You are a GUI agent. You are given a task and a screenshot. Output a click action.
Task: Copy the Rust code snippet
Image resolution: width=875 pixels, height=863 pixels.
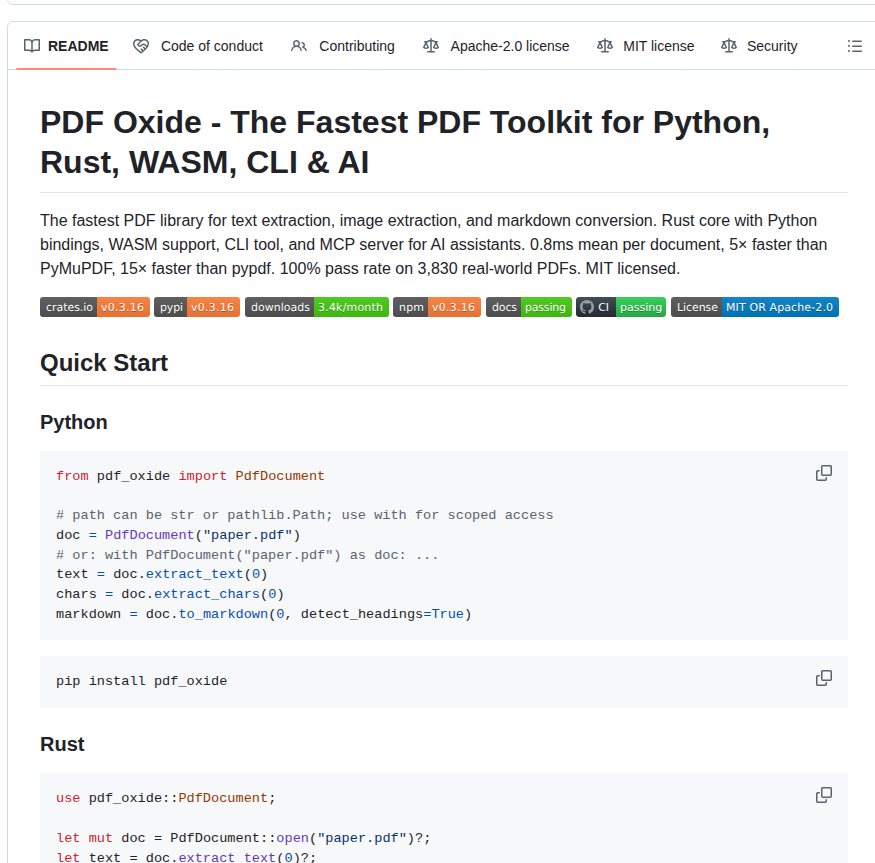(824, 795)
